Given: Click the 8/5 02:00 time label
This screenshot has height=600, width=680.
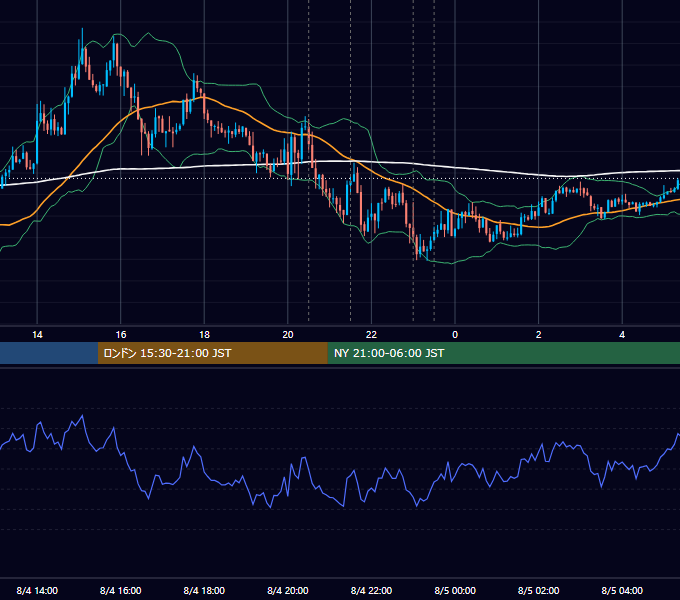Looking at the screenshot, I should 539,590.
